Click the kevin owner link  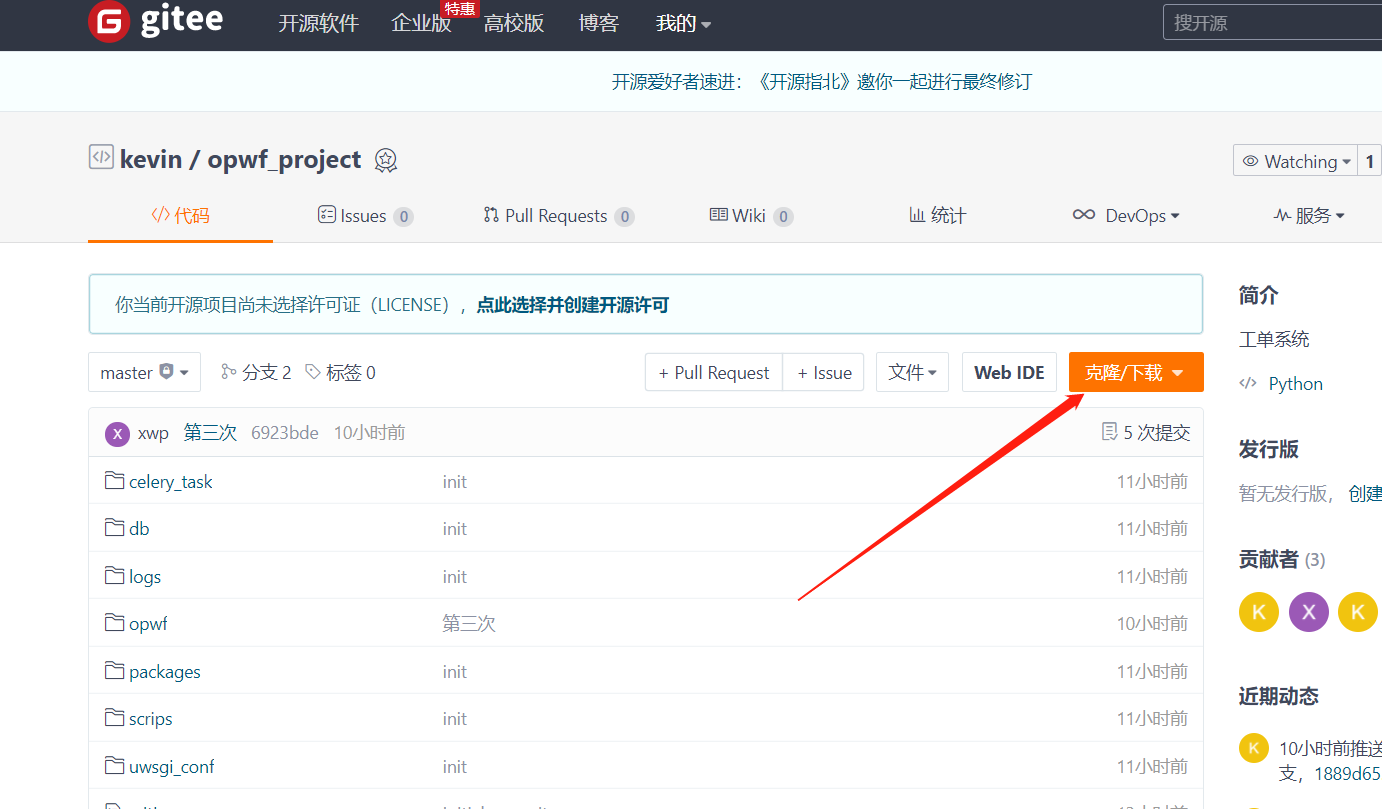tap(151, 159)
